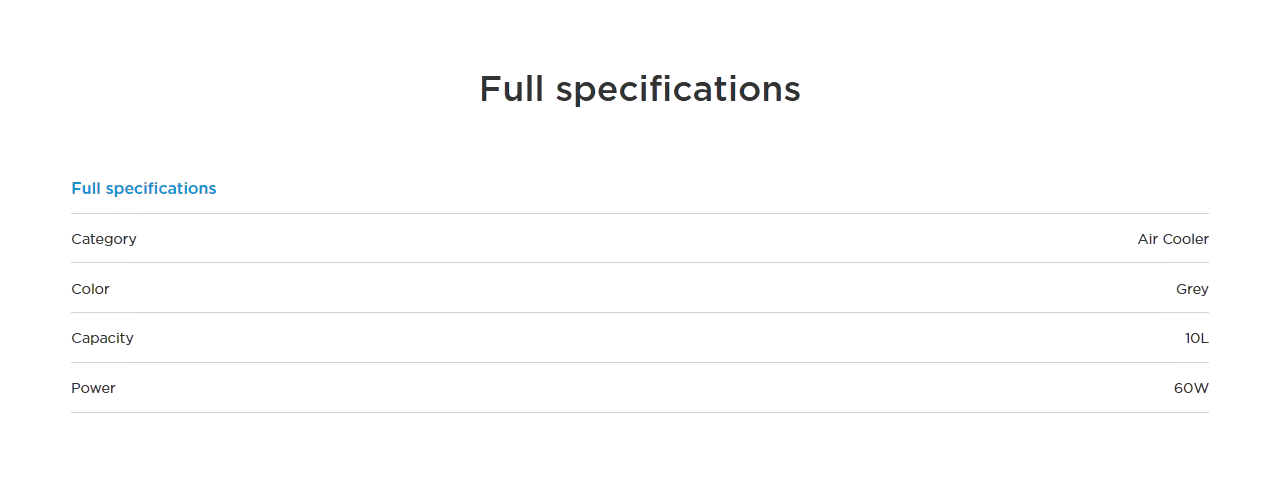
Task: Click the word Full in blue header
Action: click(86, 188)
